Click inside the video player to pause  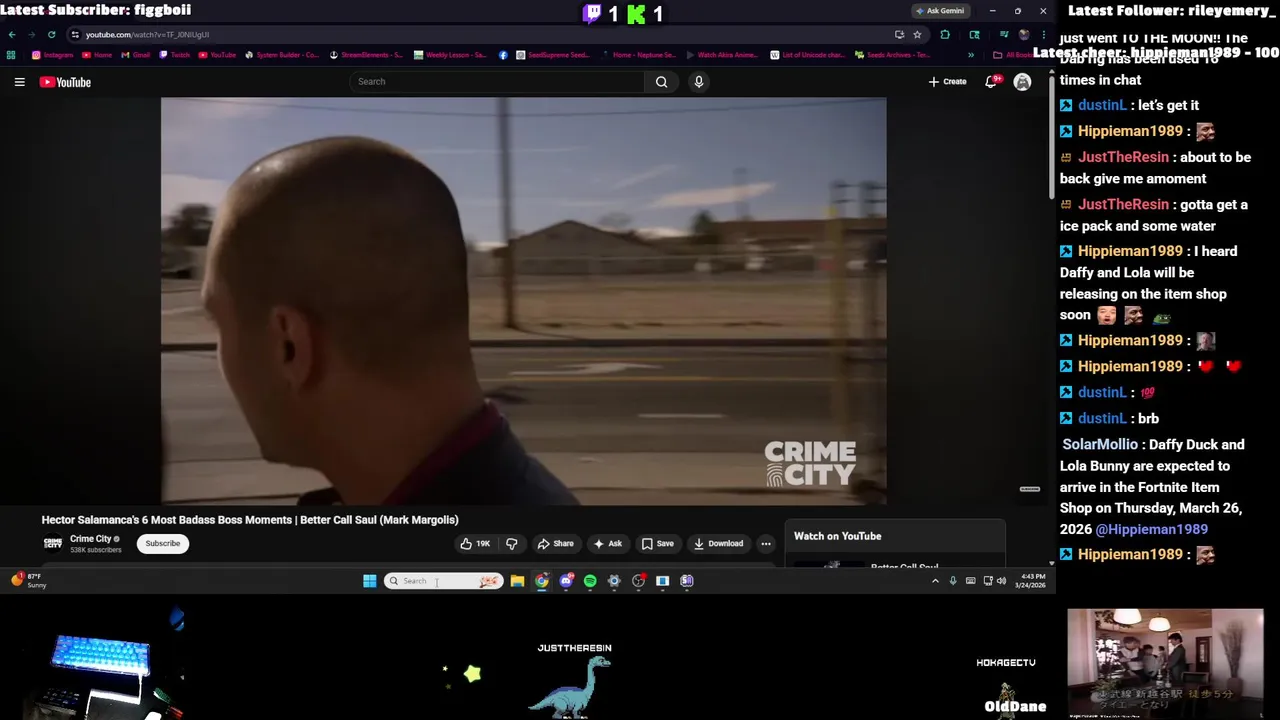click(523, 300)
